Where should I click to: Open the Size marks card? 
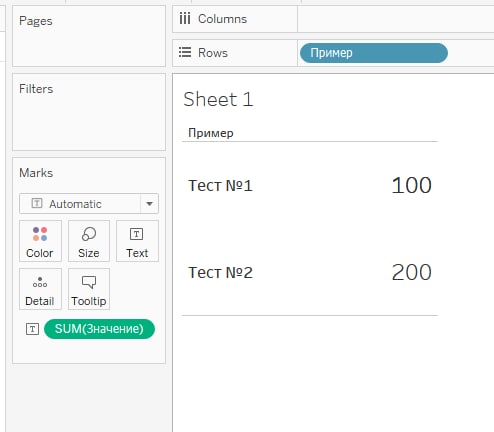(89, 241)
